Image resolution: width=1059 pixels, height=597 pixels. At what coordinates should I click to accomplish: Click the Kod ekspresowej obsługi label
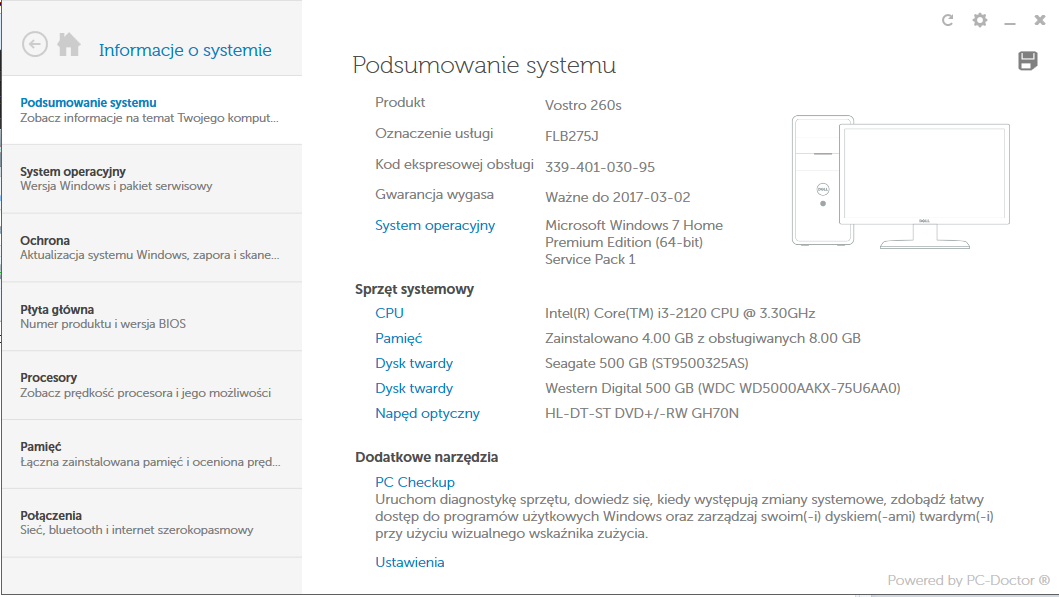coord(455,164)
